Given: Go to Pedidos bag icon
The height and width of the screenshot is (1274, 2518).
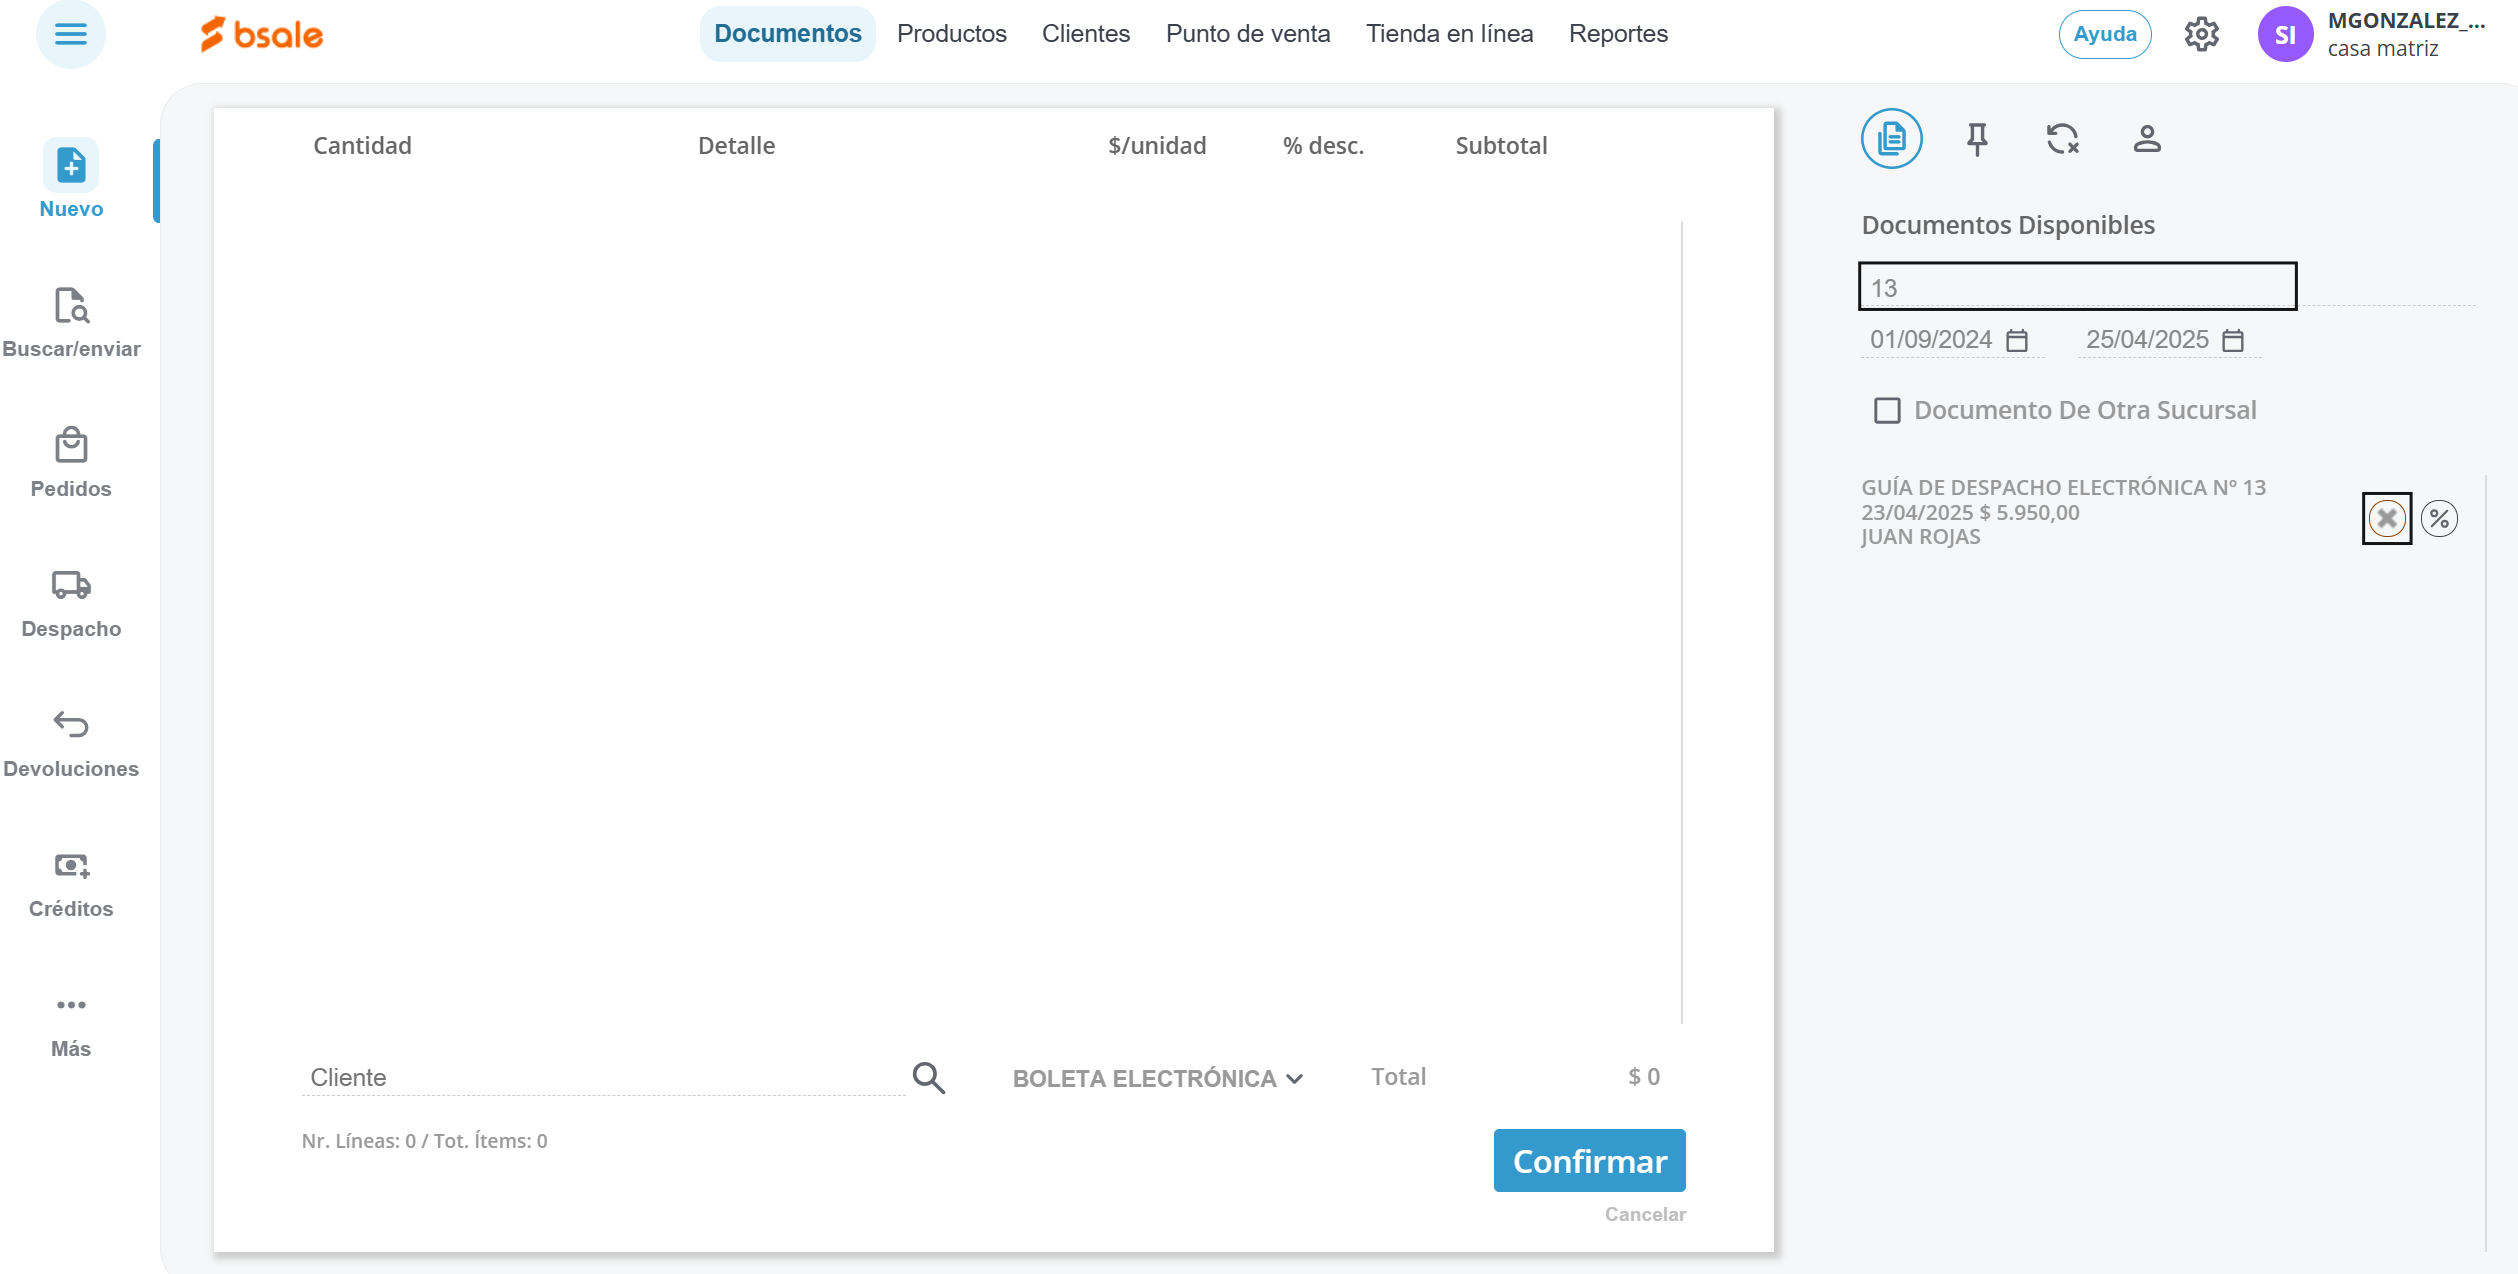Looking at the screenshot, I should click(x=71, y=446).
